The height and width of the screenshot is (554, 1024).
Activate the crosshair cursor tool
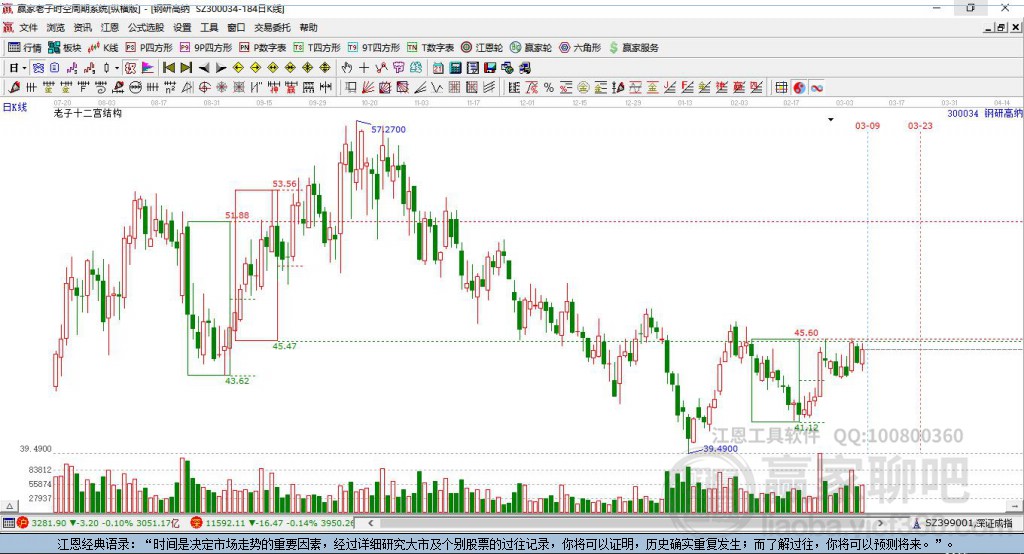click(364, 68)
